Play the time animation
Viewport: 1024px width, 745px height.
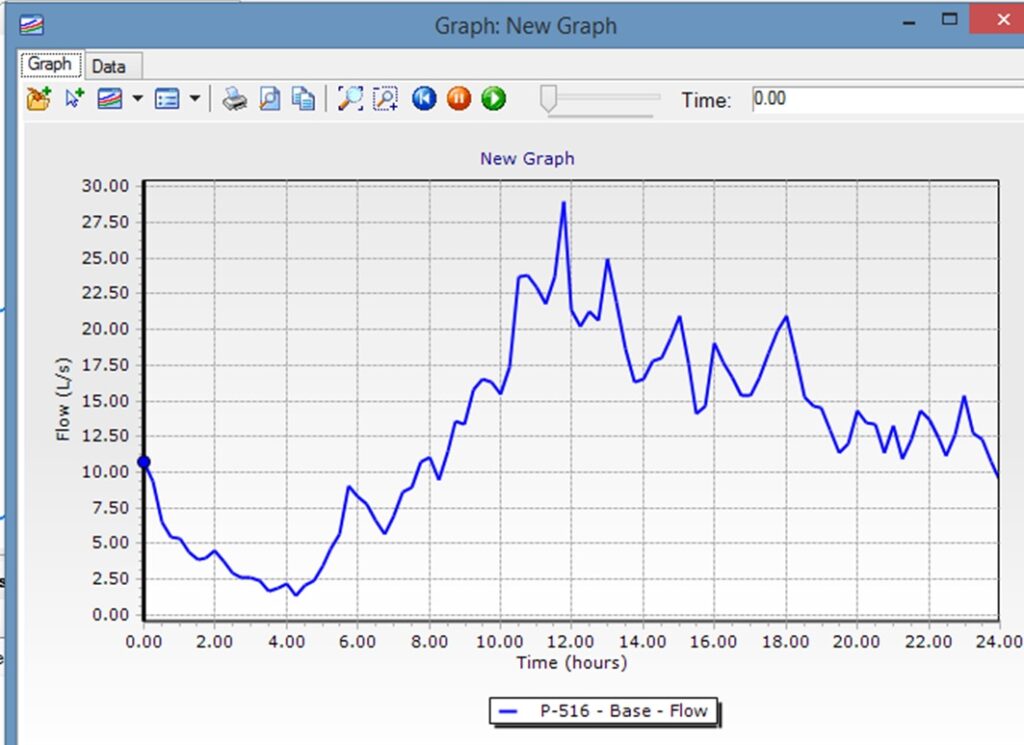493,99
